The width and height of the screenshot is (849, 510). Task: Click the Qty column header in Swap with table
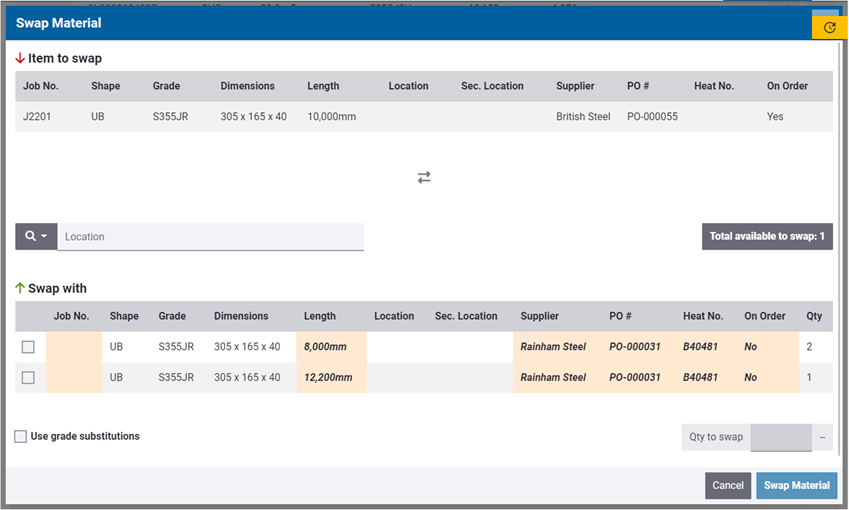tap(814, 316)
